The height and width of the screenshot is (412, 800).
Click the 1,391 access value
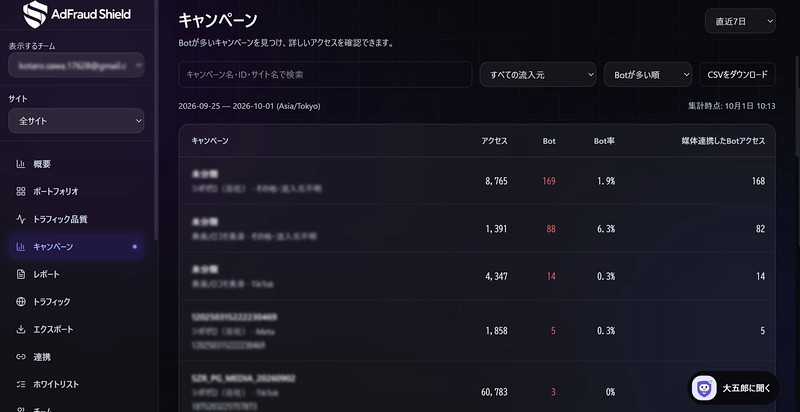coord(496,229)
